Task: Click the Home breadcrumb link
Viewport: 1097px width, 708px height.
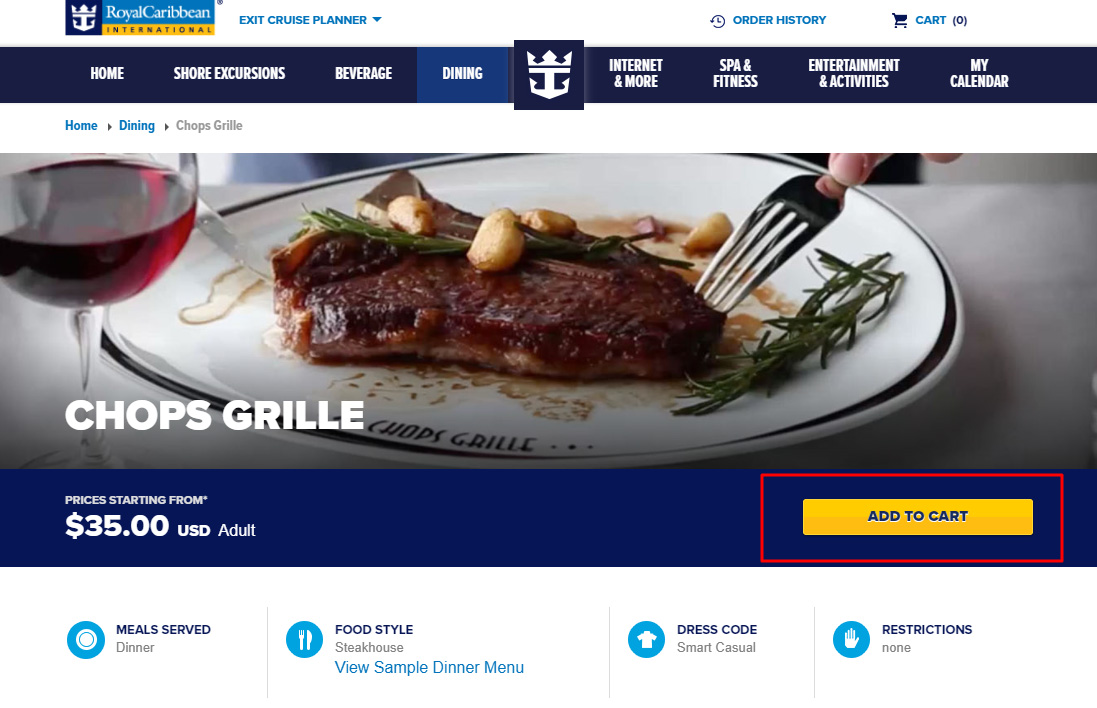Action: point(81,126)
